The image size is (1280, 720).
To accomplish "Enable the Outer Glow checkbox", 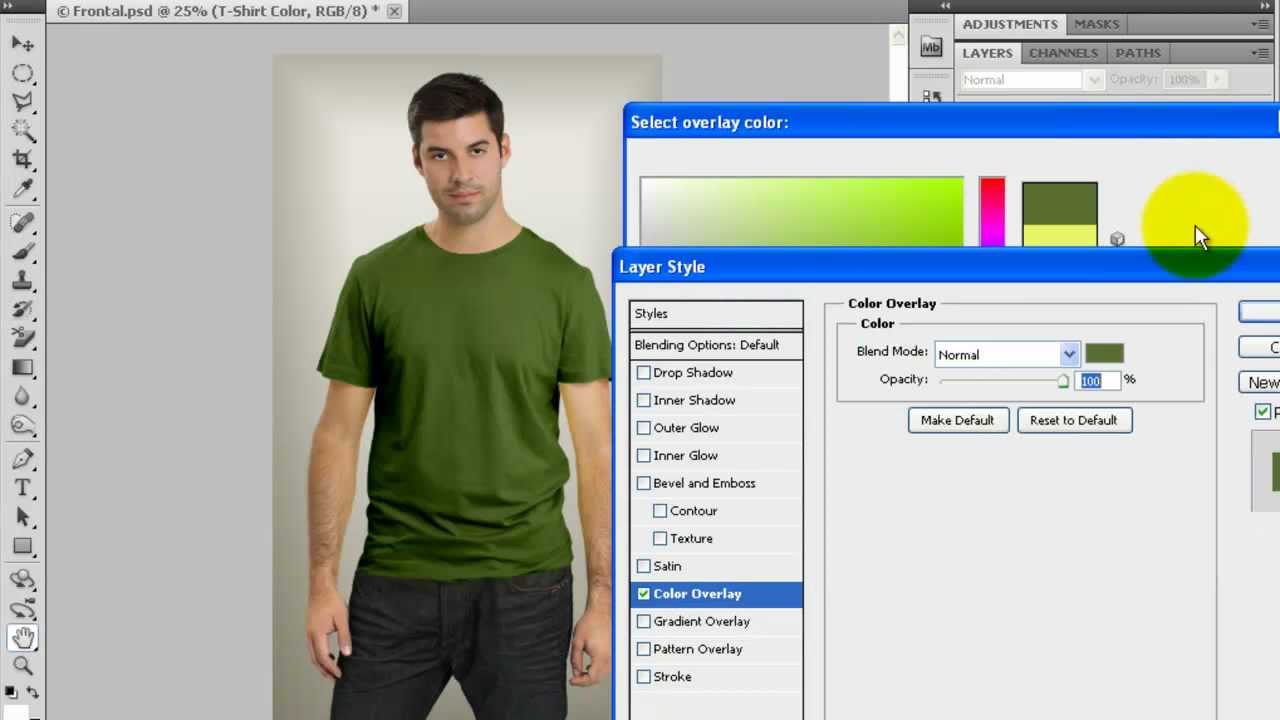I will [x=644, y=428].
